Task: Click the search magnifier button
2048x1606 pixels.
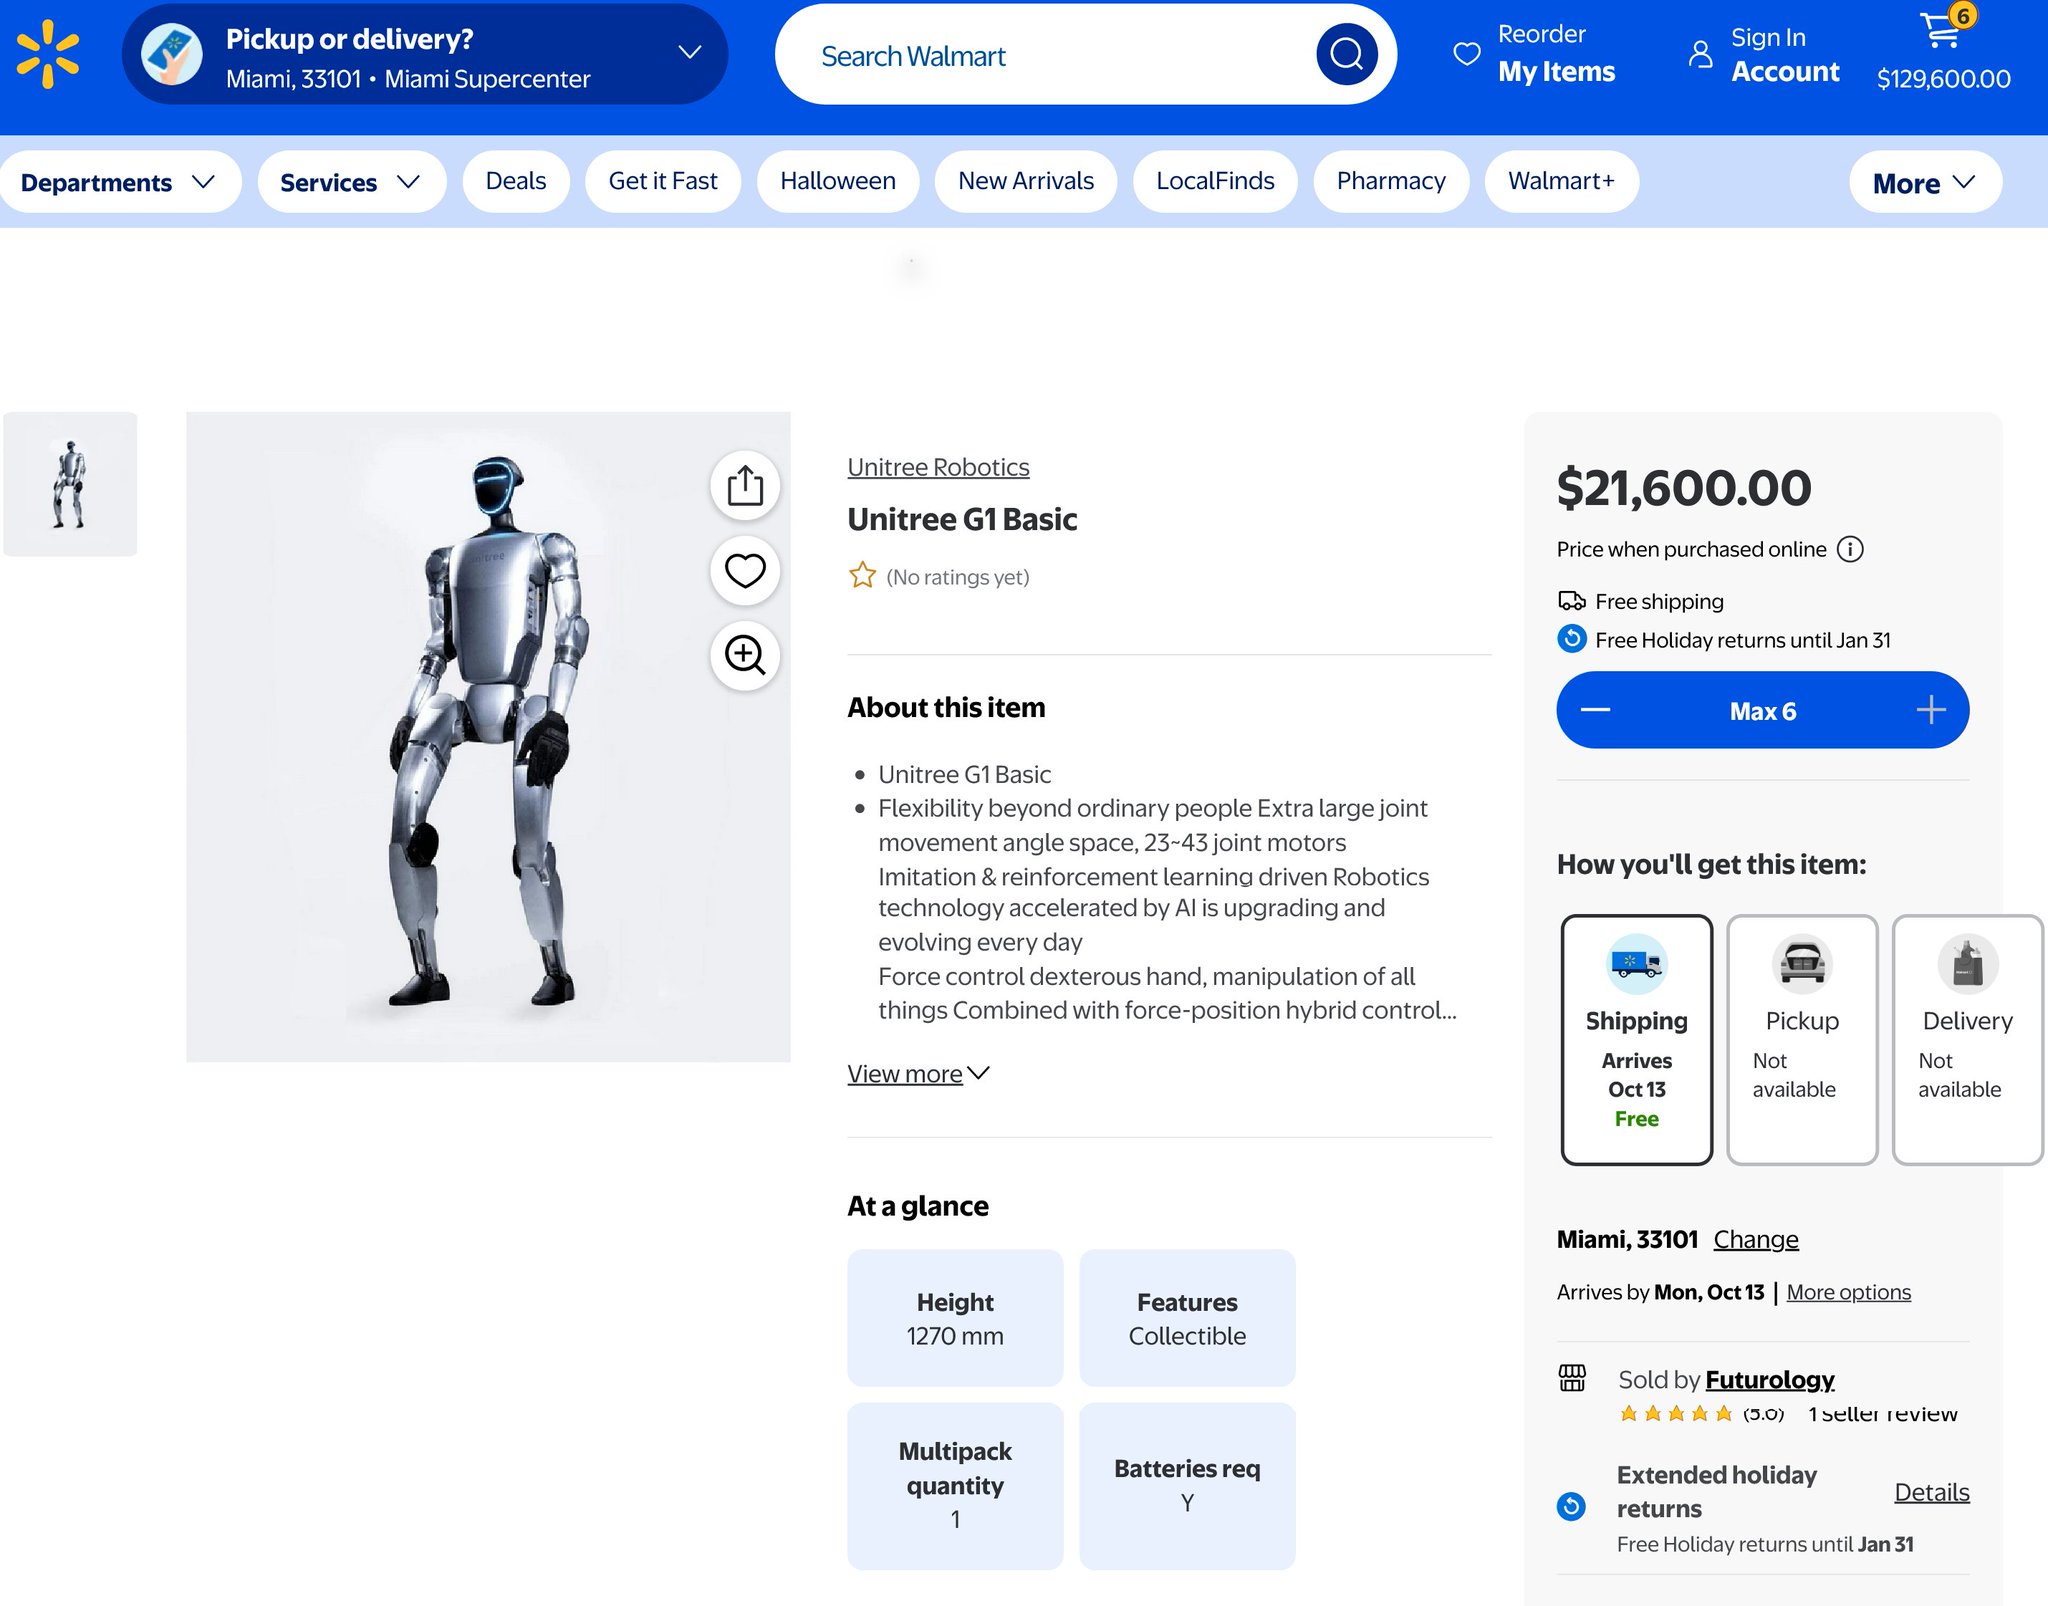Action: (x=1346, y=54)
